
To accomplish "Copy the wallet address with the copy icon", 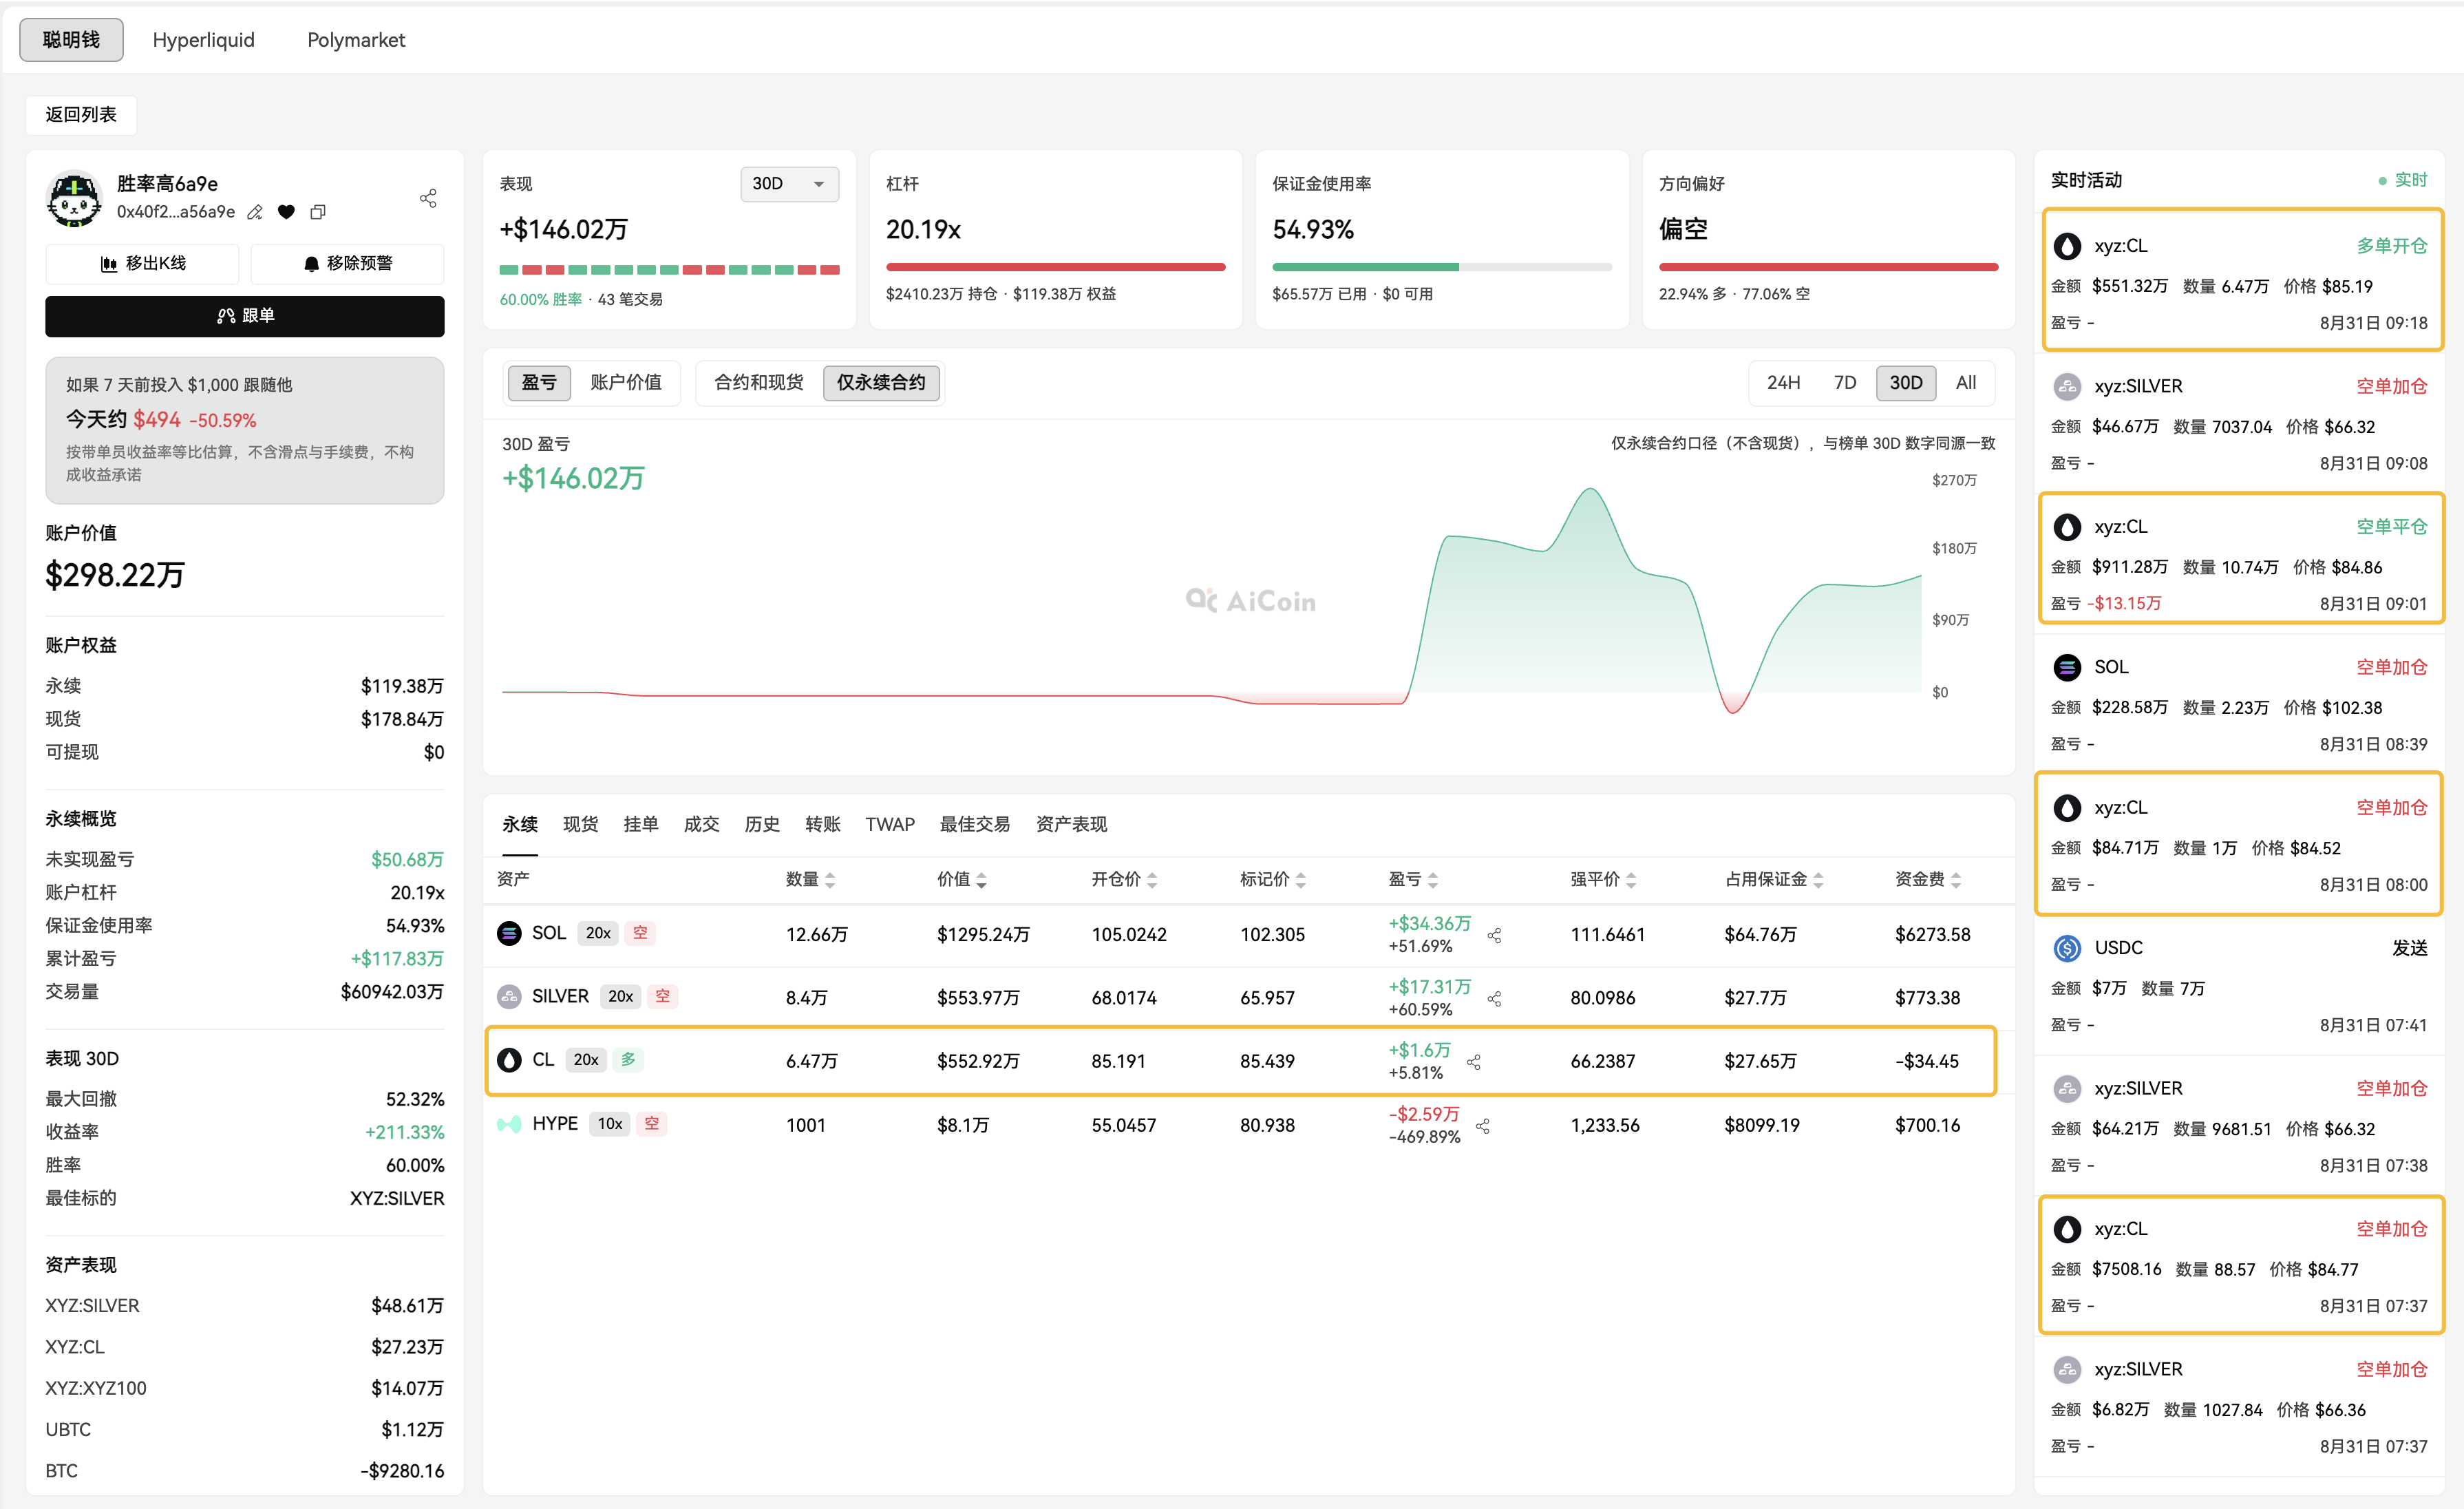I will pyautogui.click(x=318, y=212).
